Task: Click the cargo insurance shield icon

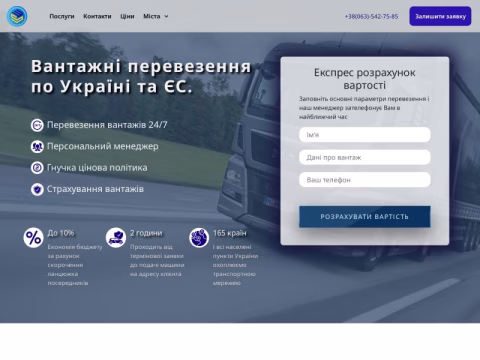Action: point(37,189)
